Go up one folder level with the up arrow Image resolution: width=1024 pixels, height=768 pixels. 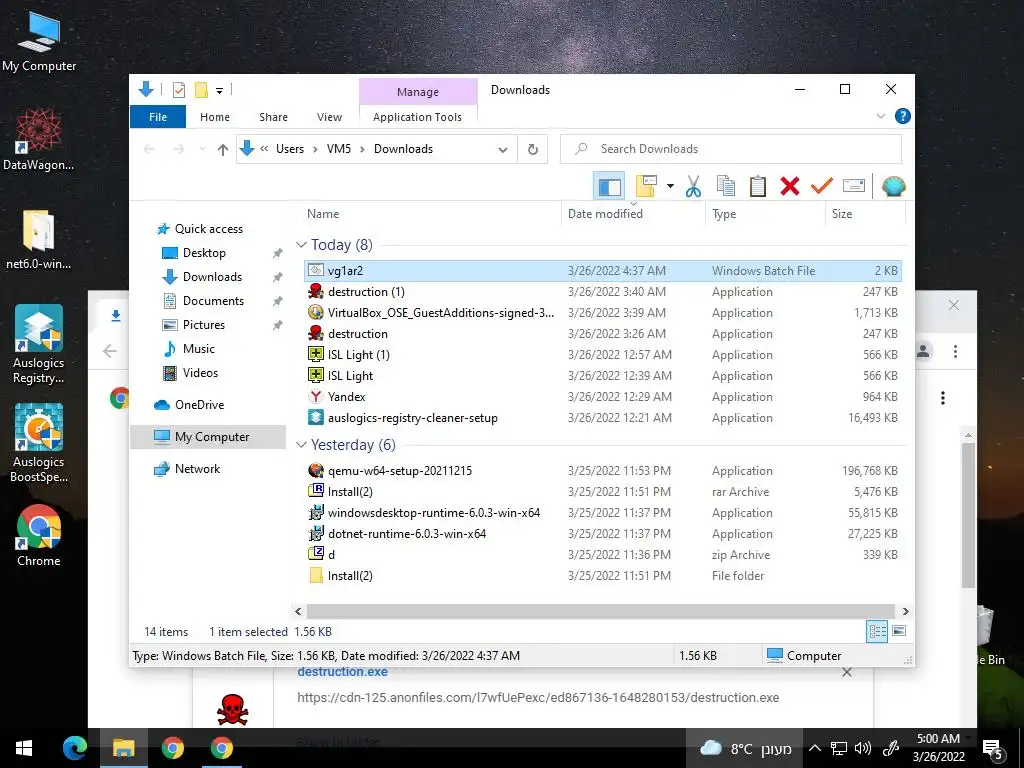223,150
